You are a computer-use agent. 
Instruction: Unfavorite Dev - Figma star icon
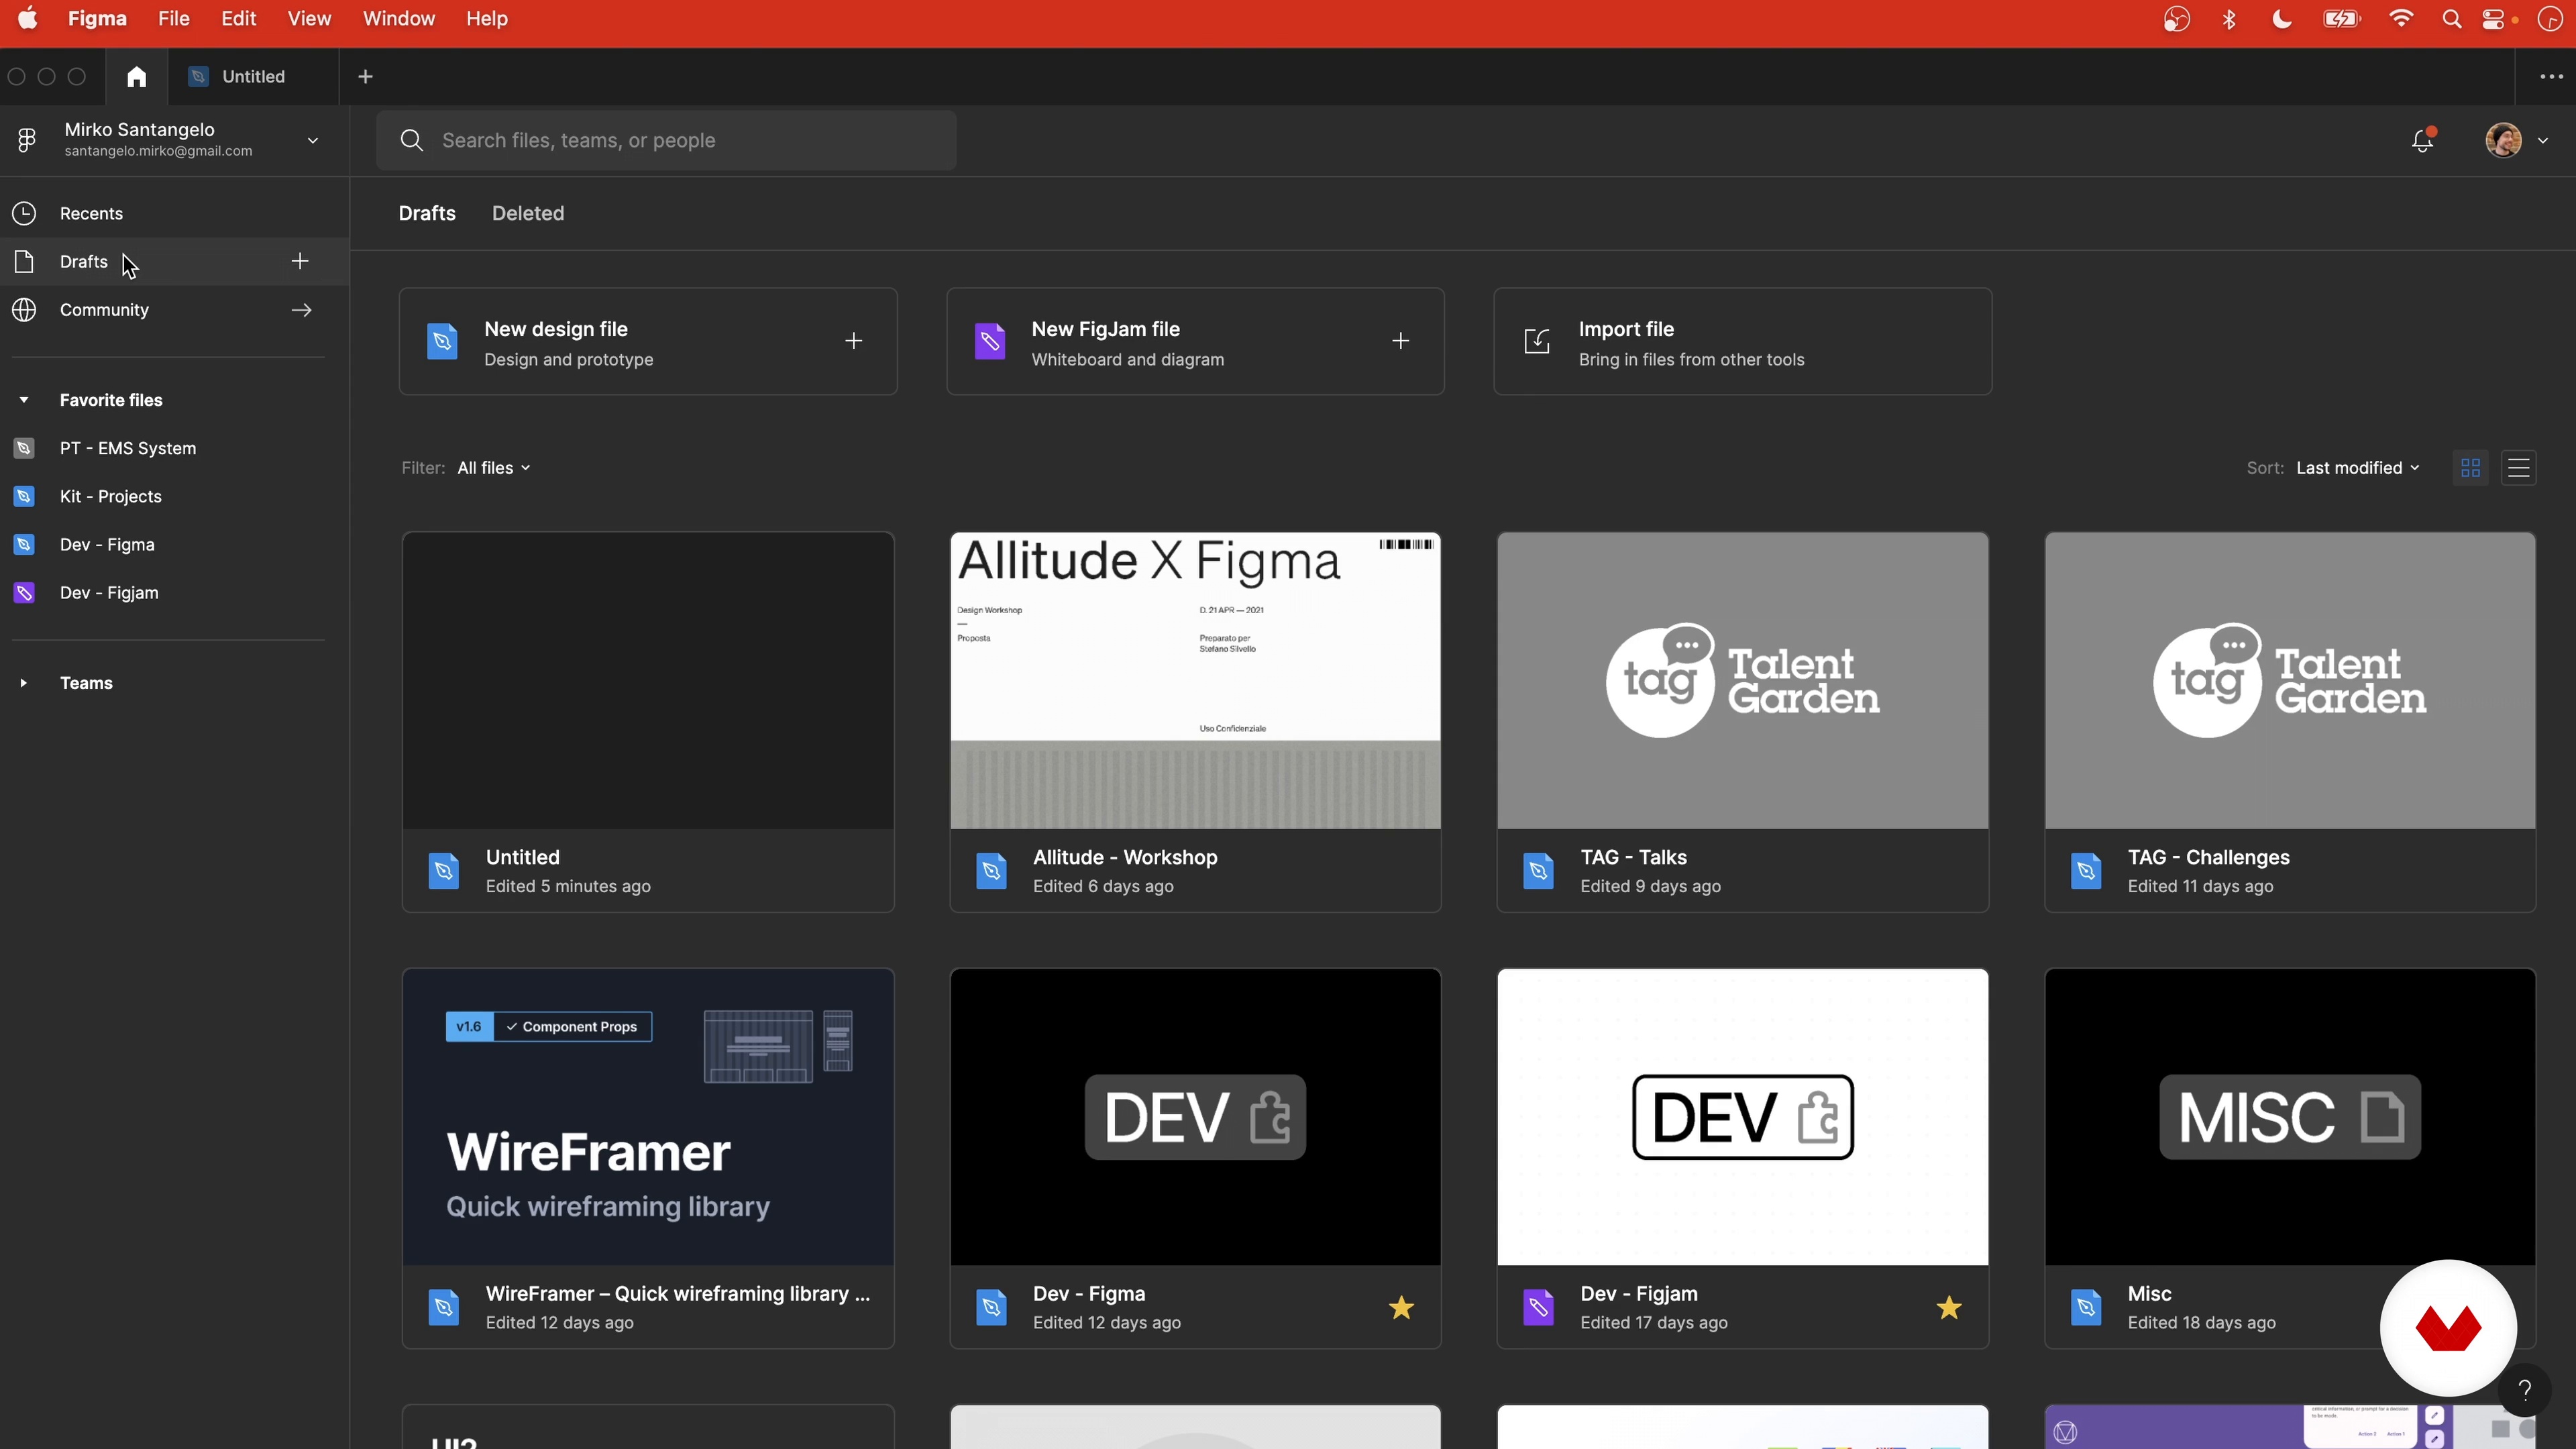tap(1401, 1307)
